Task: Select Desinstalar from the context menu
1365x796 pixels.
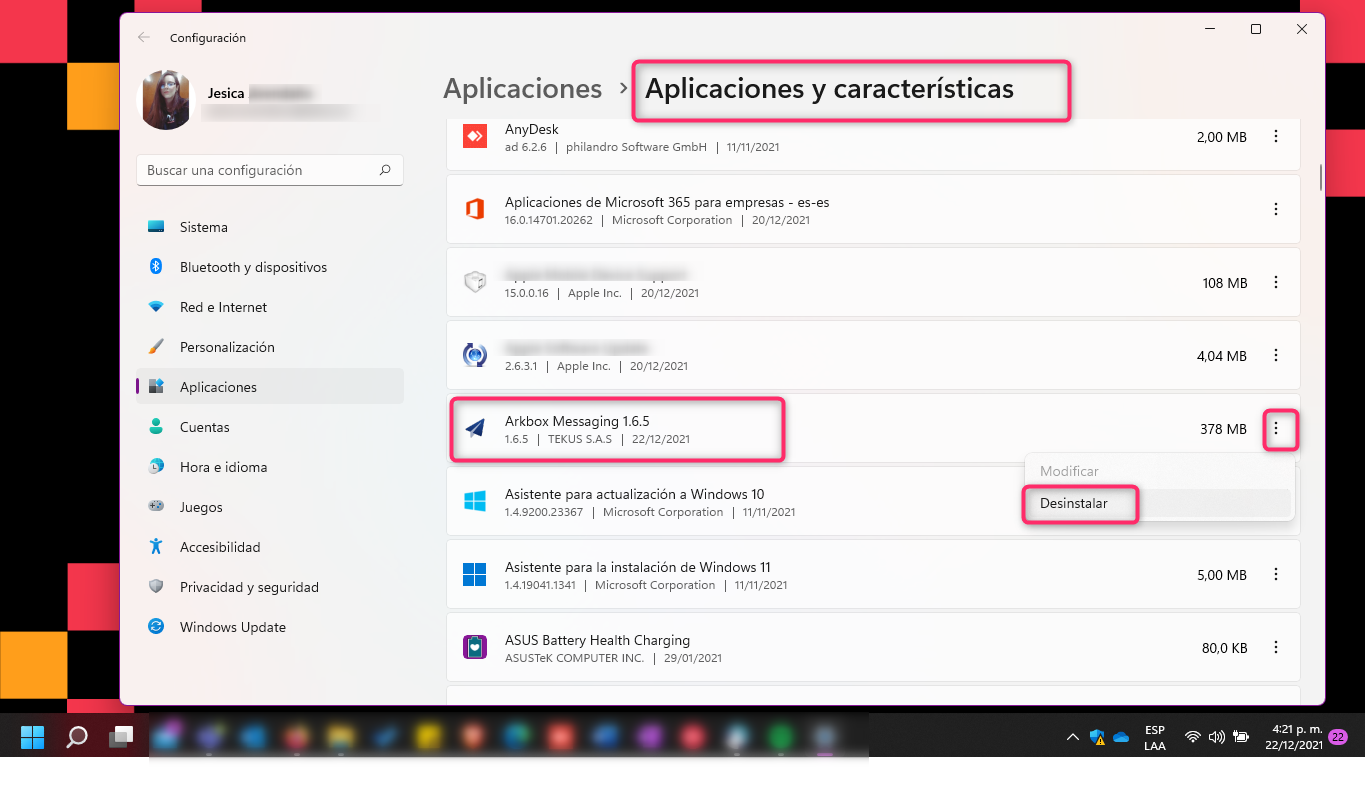Action: [1074, 504]
